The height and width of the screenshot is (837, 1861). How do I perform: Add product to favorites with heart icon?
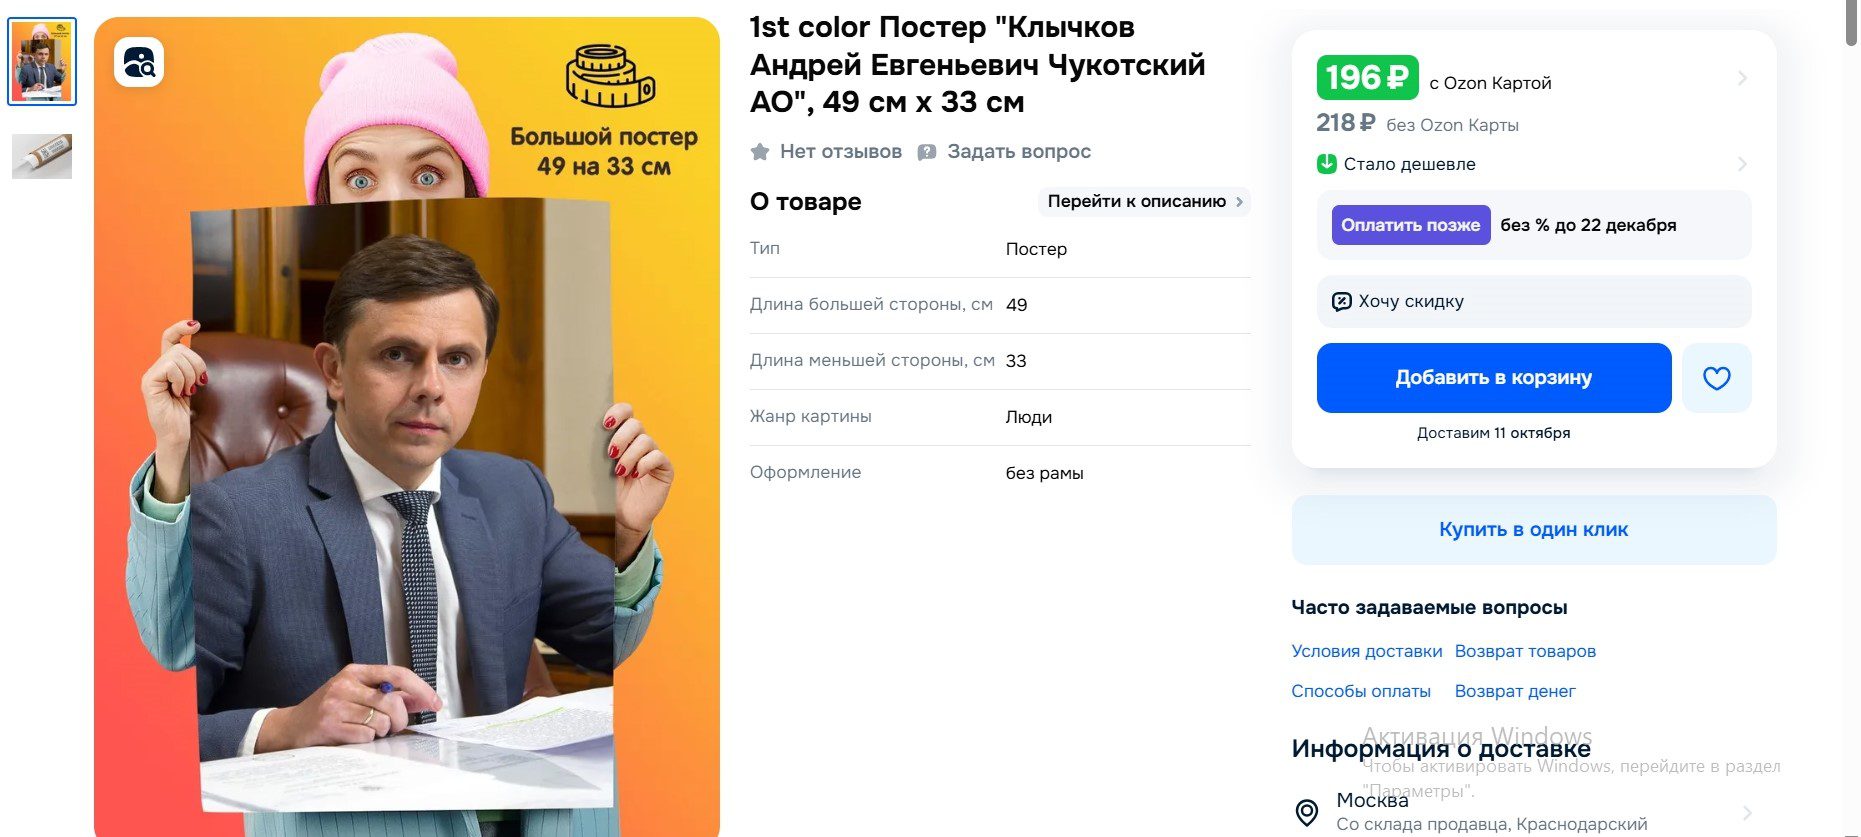click(1716, 378)
